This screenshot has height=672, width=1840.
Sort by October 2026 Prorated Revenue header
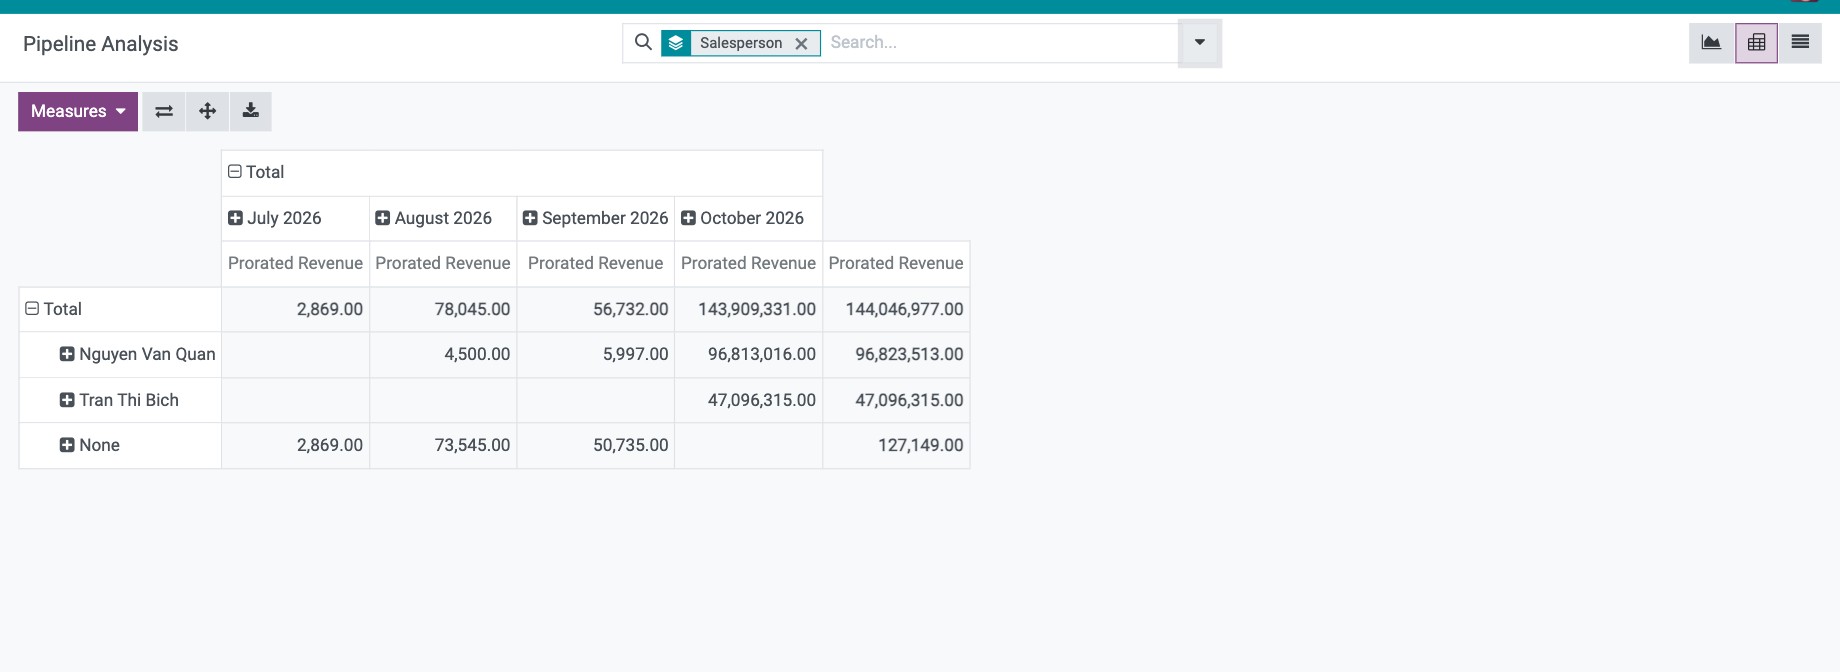[748, 263]
